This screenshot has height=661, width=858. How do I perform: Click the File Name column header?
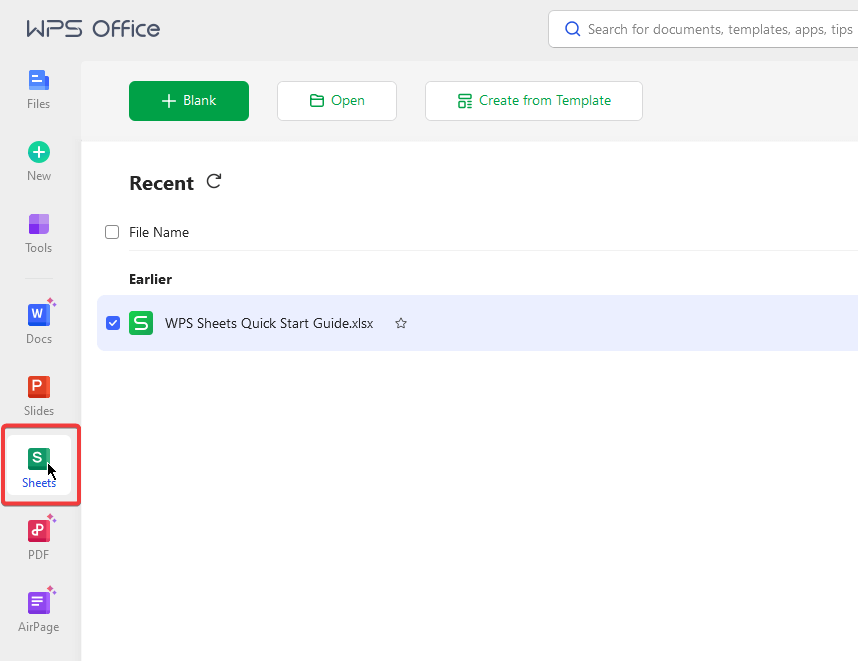(x=160, y=231)
